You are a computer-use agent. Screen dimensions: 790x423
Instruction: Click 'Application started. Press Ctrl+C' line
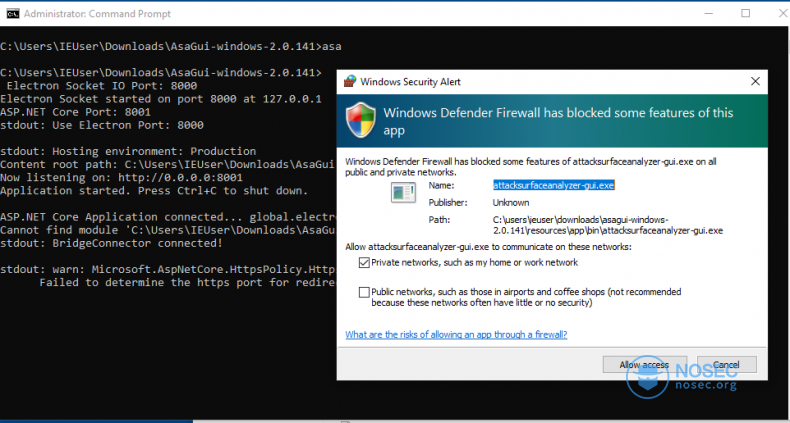tap(154, 190)
